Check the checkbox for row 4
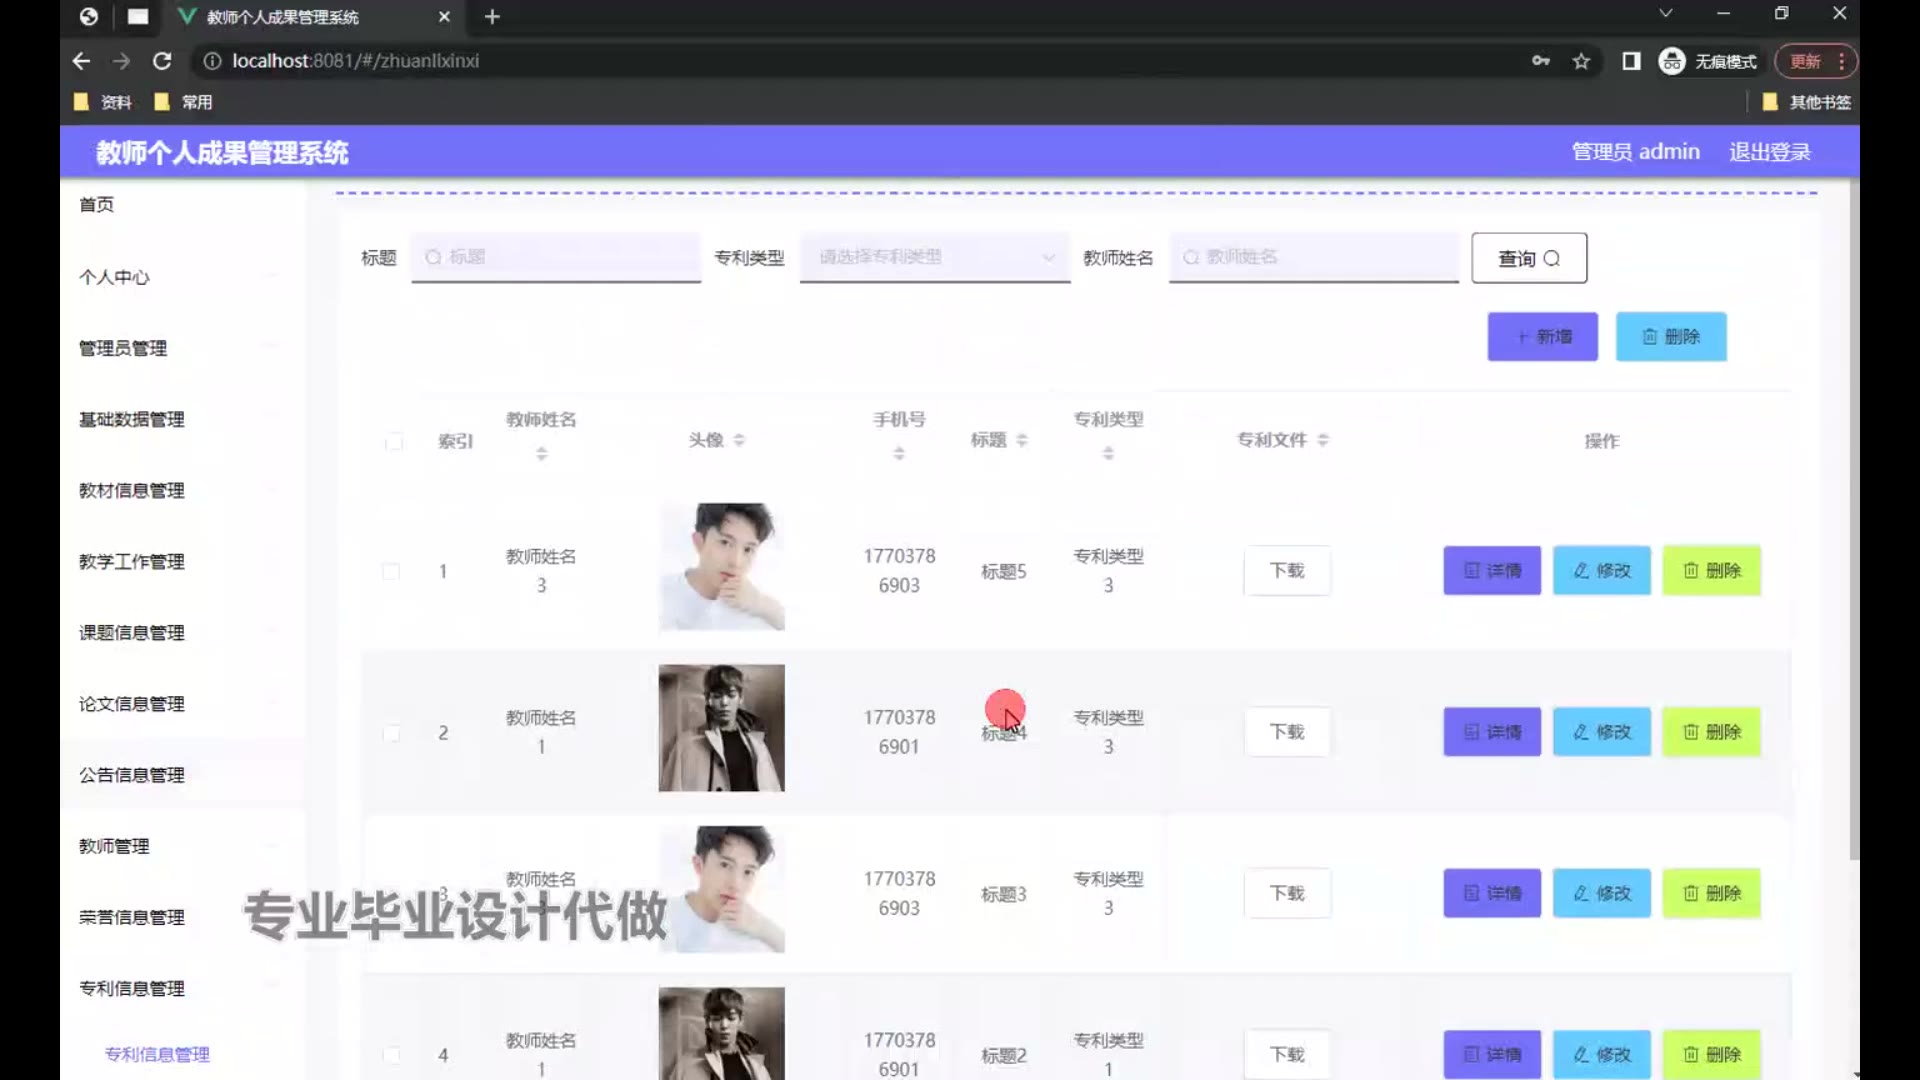 (391, 1055)
